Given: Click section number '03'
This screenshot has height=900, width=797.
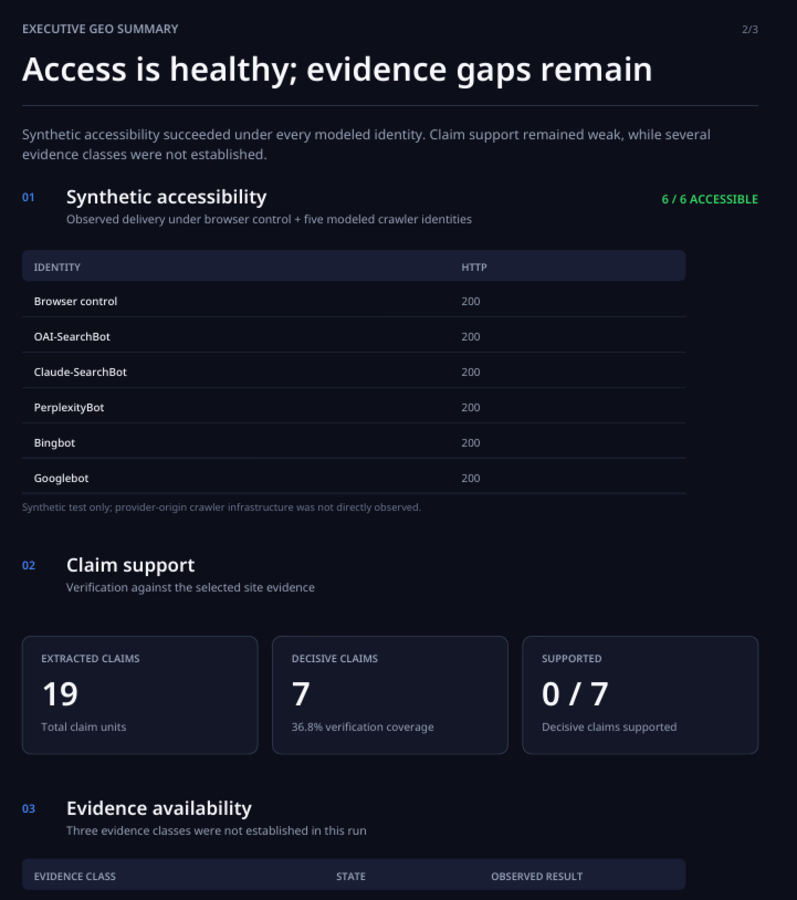Looking at the screenshot, I should pos(28,809).
